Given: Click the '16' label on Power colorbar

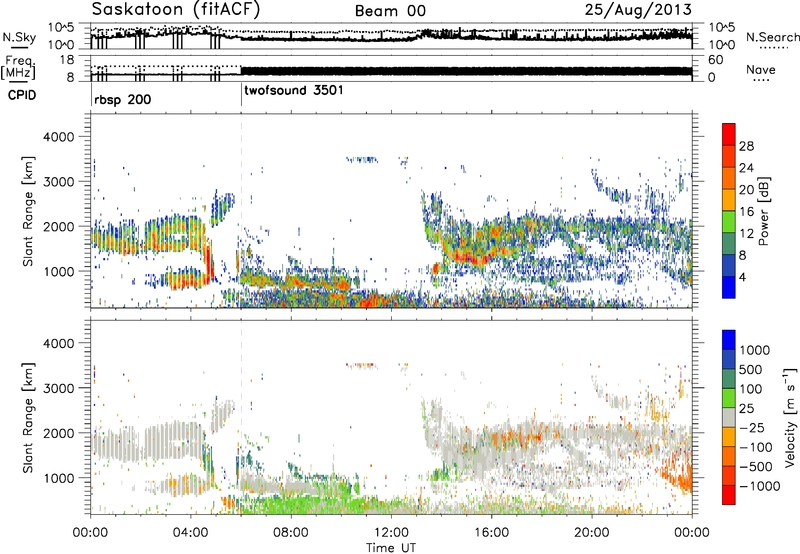Looking at the screenshot, I should (746, 212).
